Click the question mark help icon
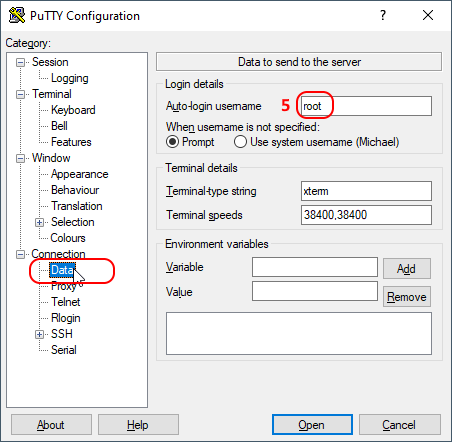The width and height of the screenshot is (452, 442). (383, 15)
